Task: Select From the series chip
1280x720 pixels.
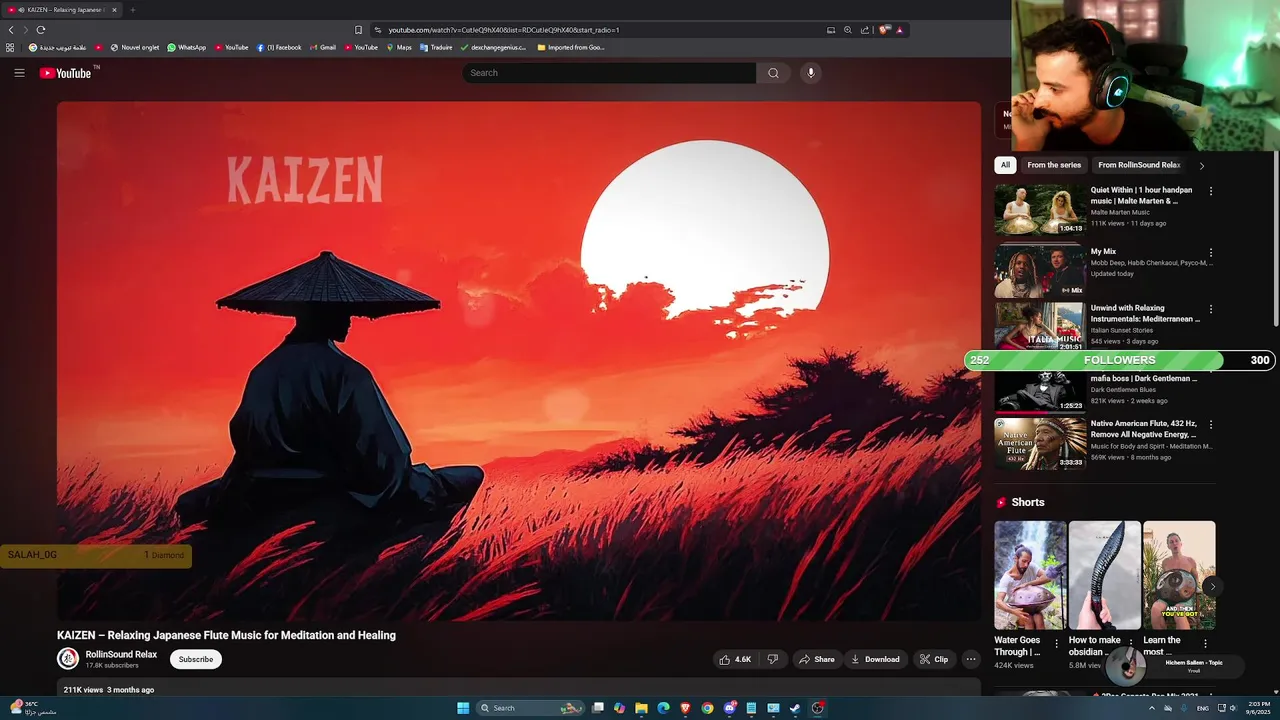Action: pyautogui.click(x=1054, y=165)
